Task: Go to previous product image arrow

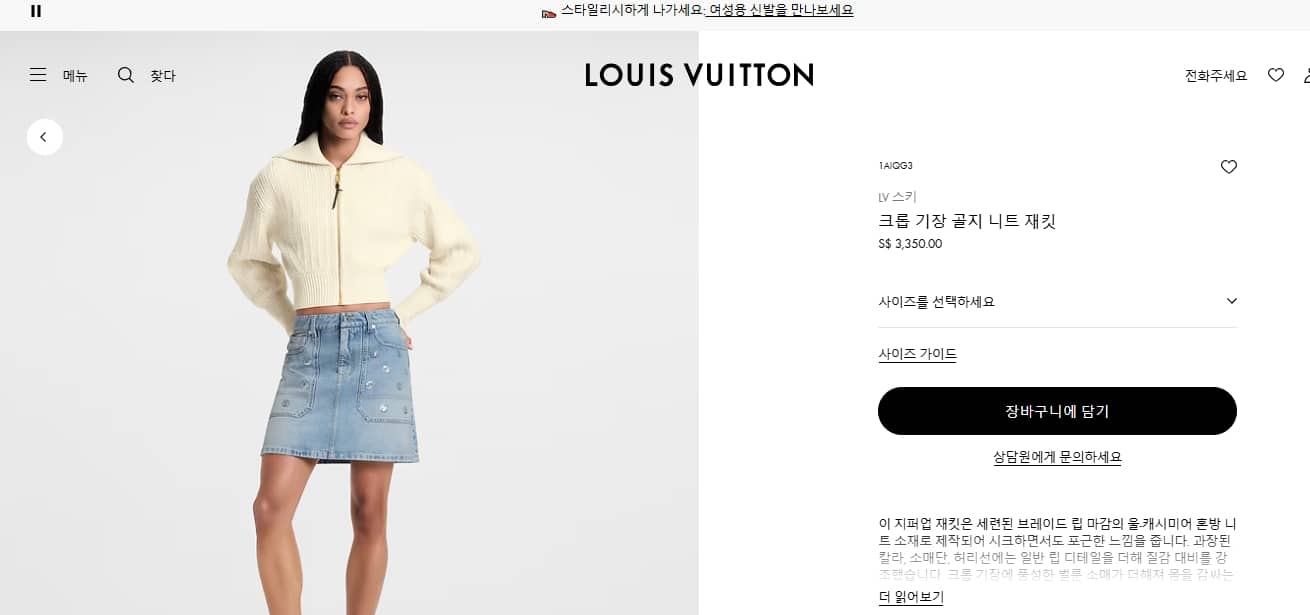Action: (45, 137)
